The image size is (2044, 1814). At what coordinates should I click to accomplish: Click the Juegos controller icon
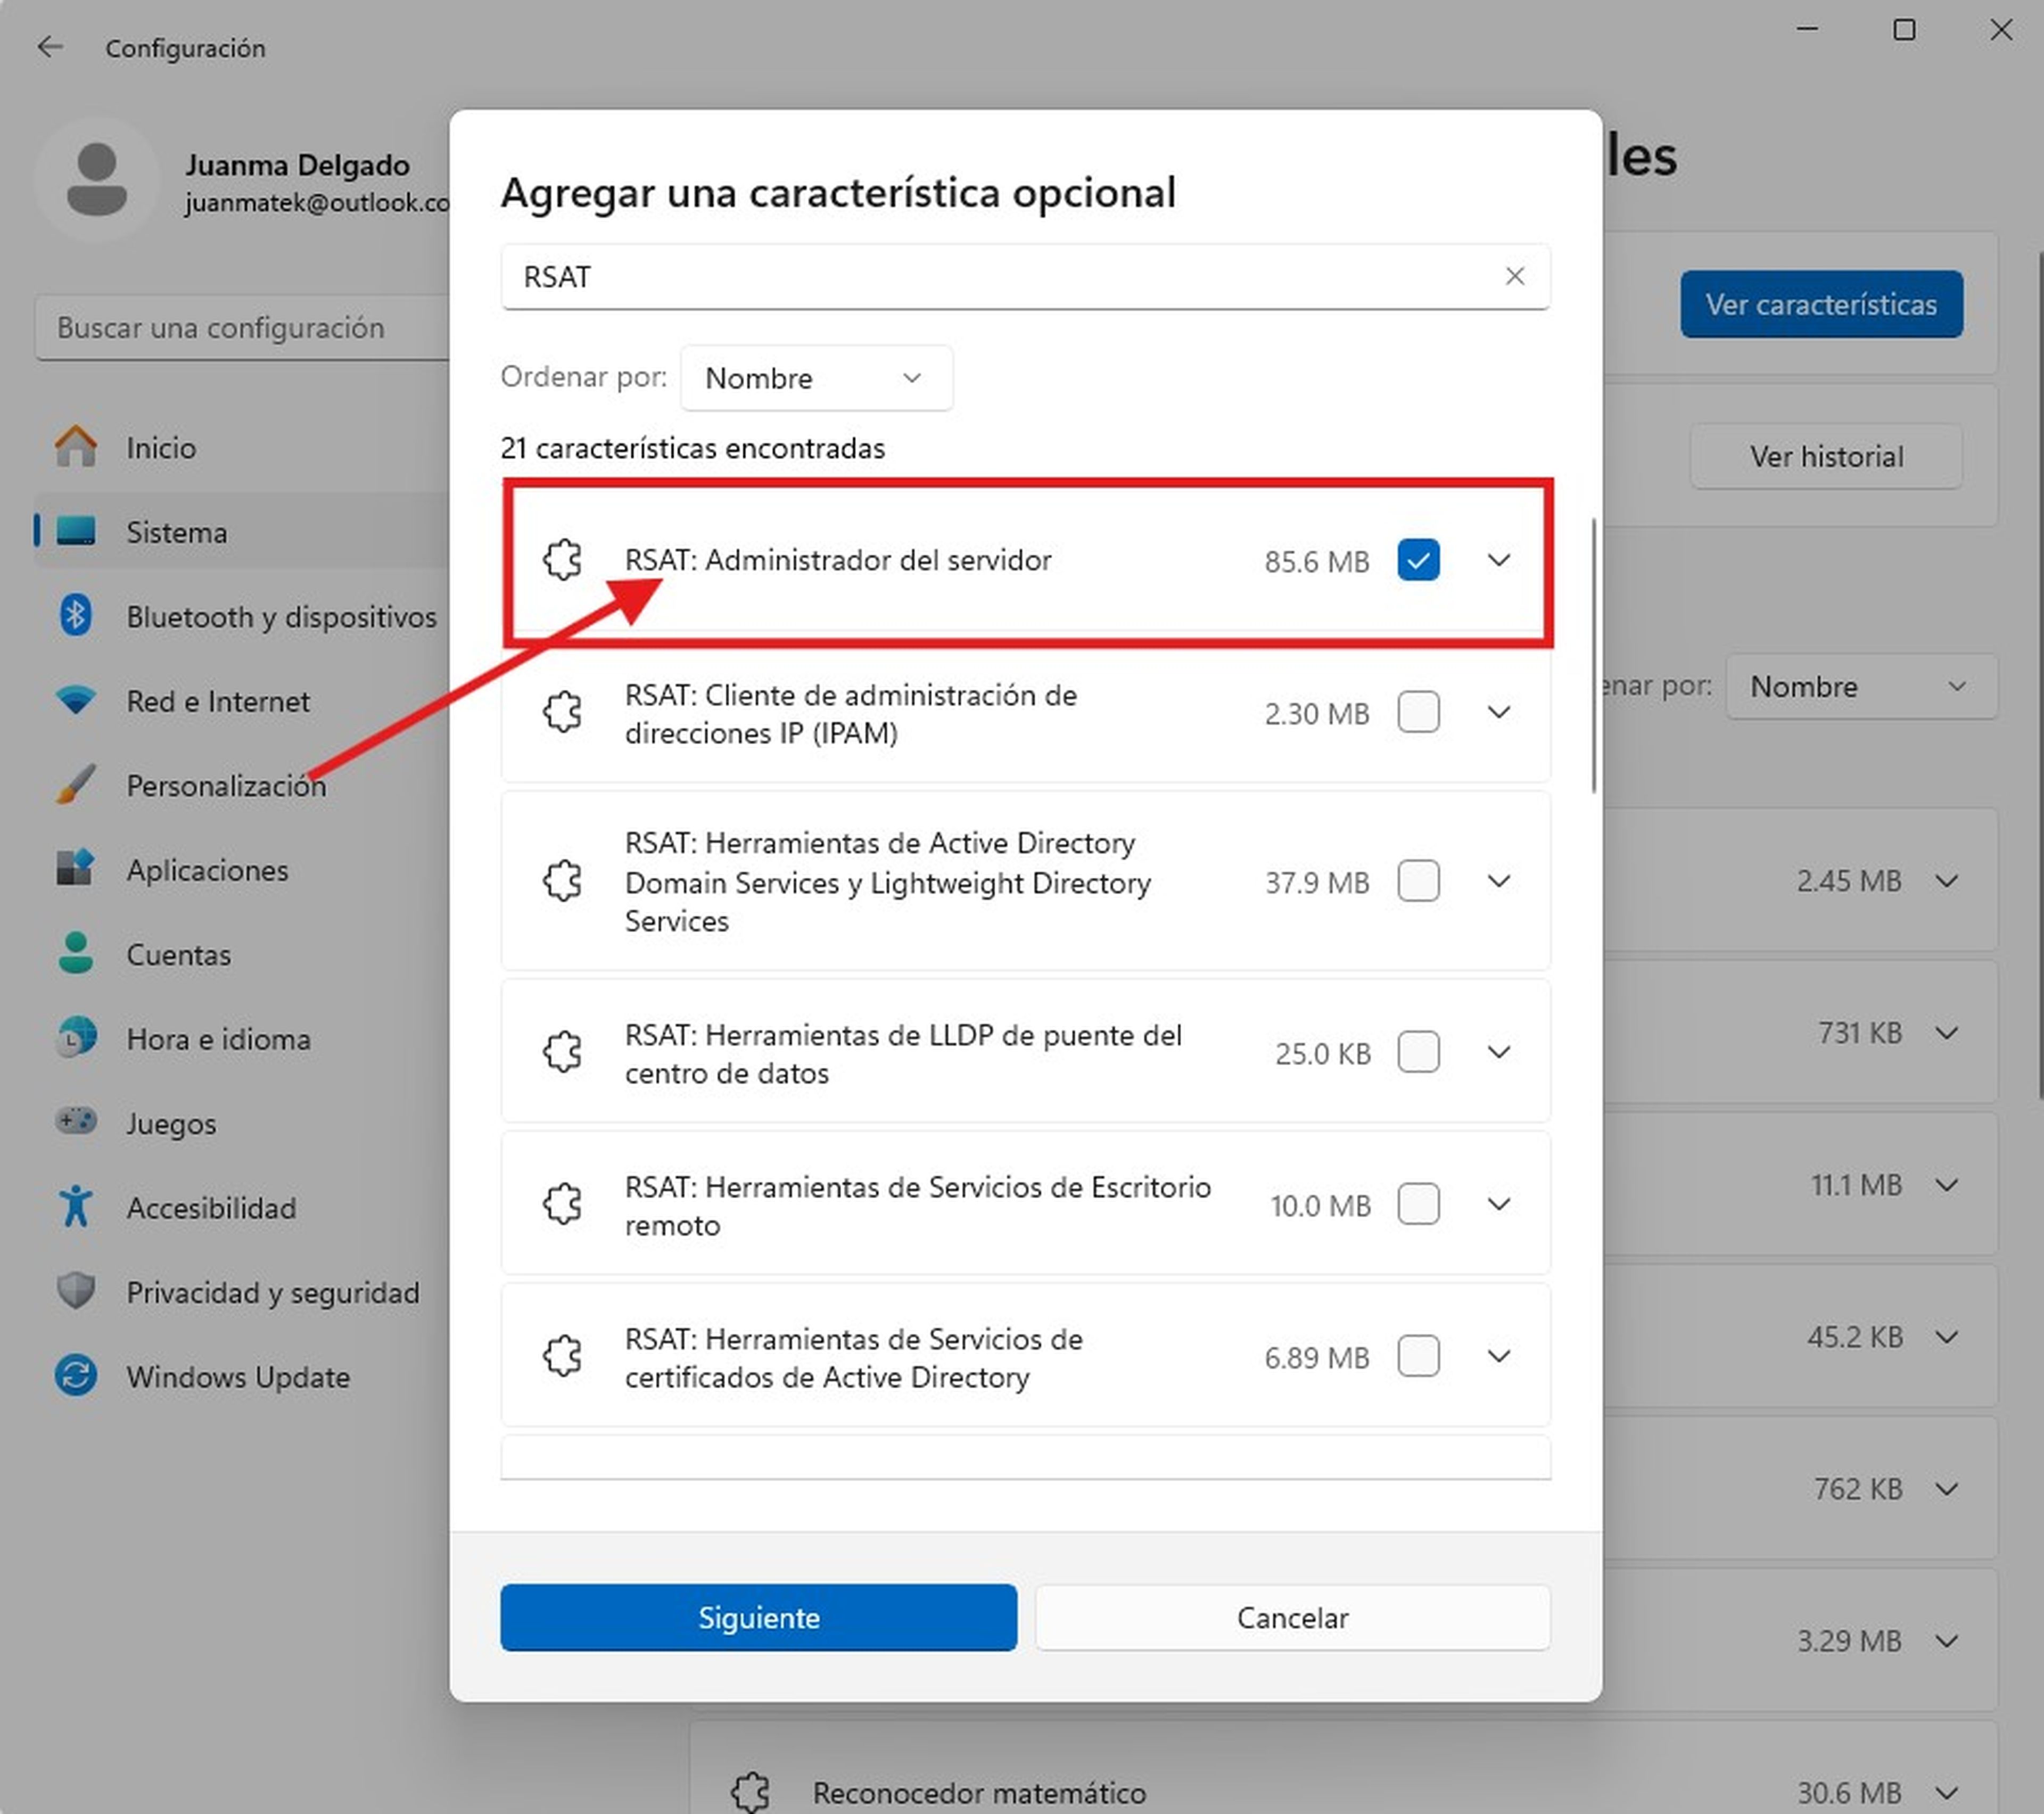[76, 1122]
